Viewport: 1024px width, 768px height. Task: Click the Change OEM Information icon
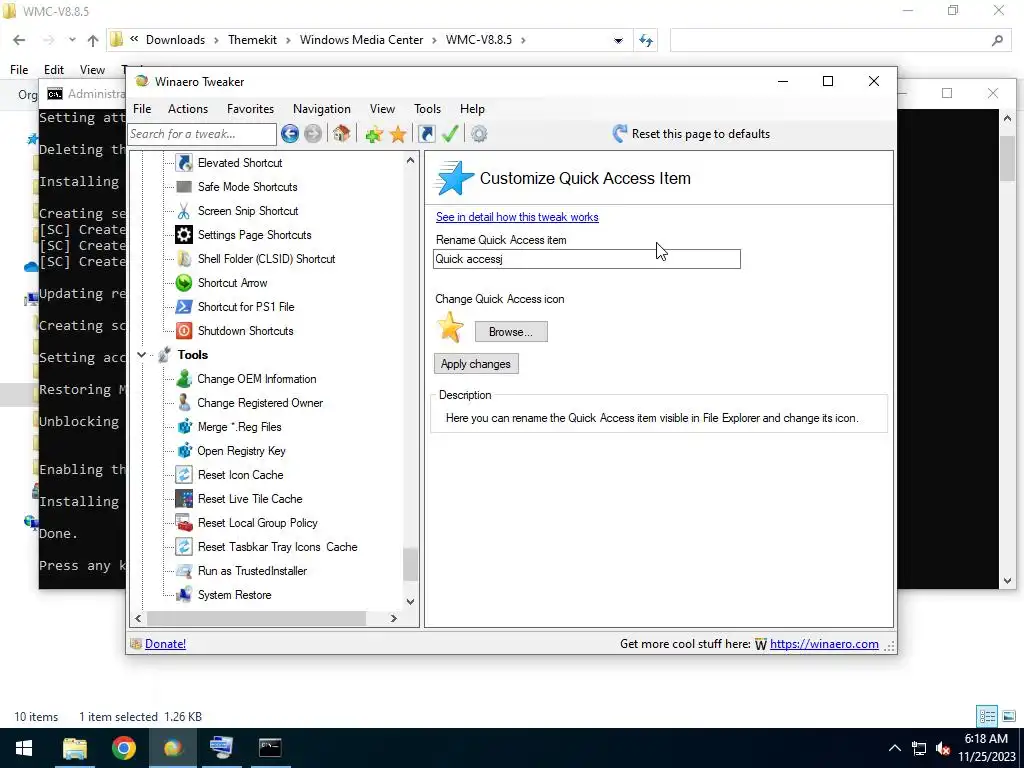click(x=184, y=379)
